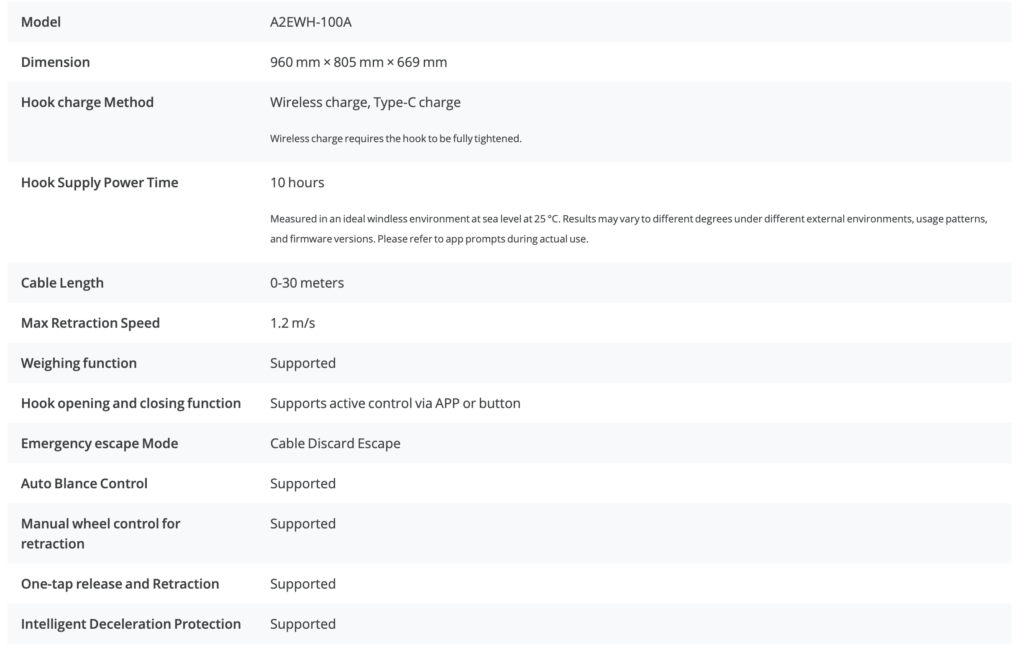The height and width of the screenshot is (653, 1024).
Task: Click the Hook Supply Power Time label
Action: coord(99,182)
